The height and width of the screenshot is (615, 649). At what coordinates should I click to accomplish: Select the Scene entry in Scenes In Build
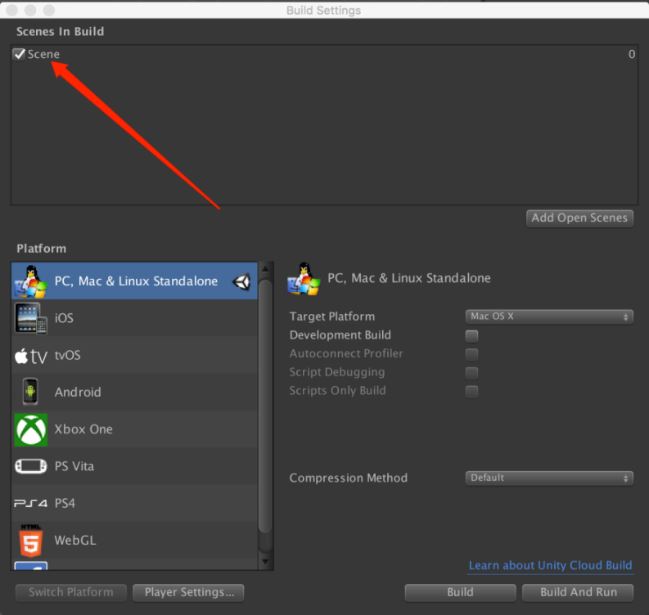[44, 54]
